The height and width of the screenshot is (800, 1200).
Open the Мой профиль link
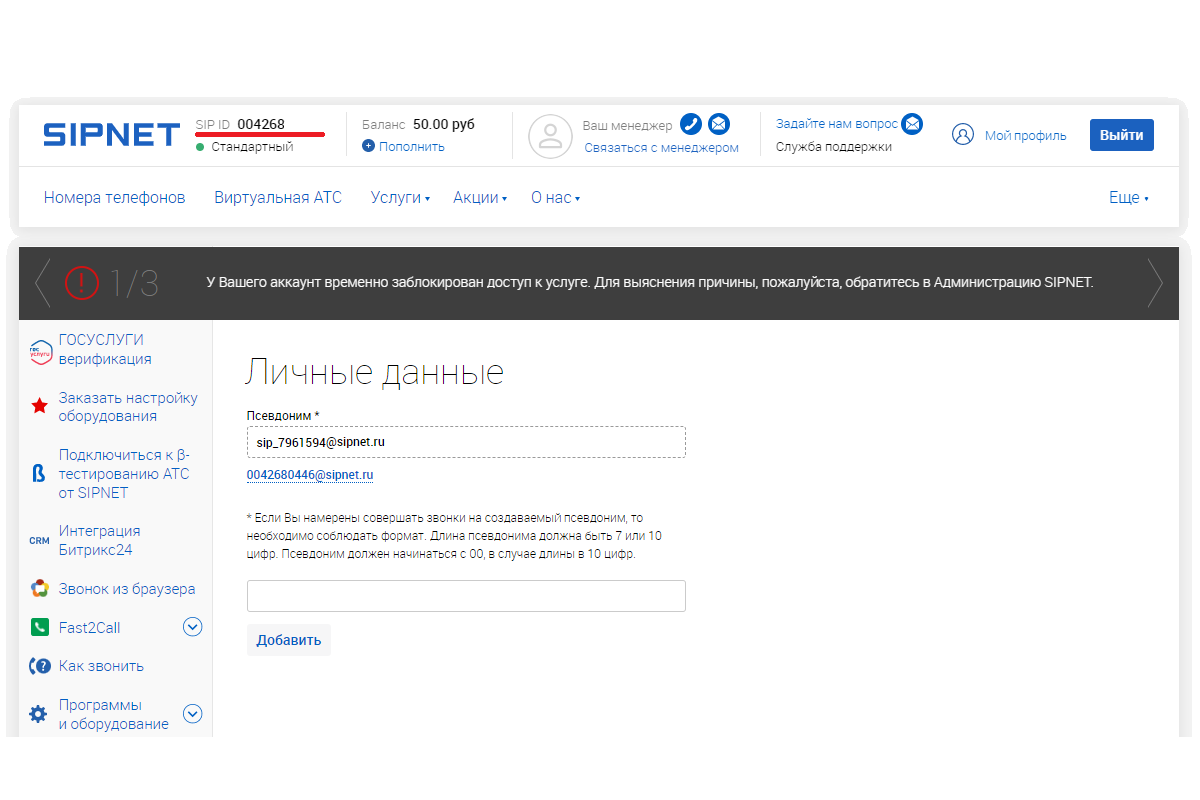tap(1026, 136)
